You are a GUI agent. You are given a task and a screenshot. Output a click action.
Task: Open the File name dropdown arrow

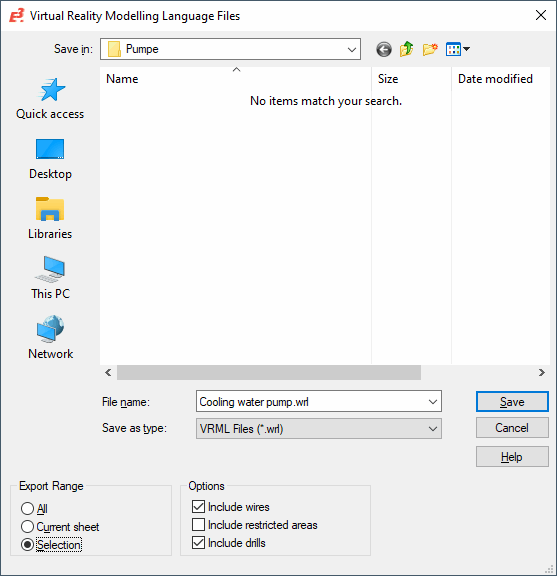click(433, 402)
